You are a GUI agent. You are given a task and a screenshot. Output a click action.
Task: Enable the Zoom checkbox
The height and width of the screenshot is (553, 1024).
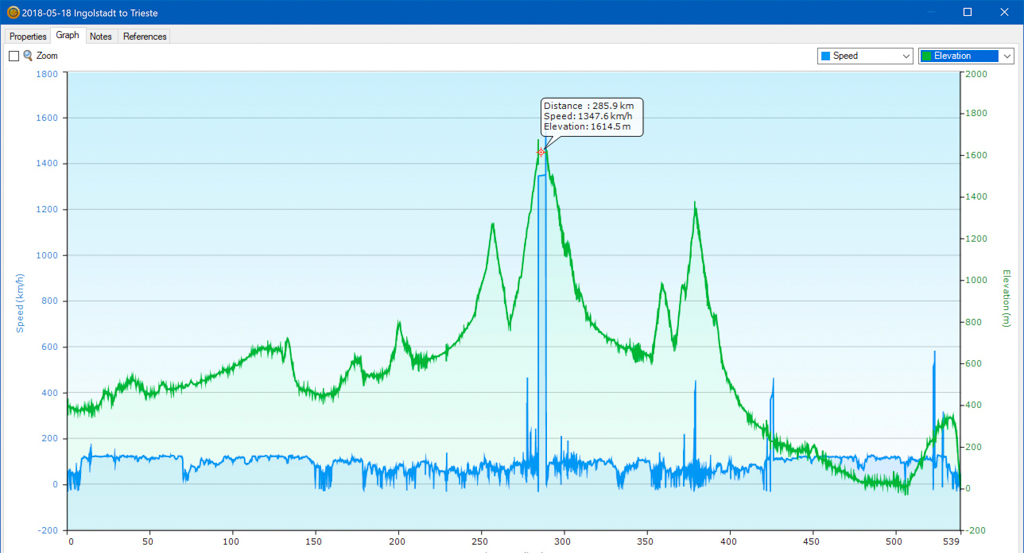pos(14,56)
